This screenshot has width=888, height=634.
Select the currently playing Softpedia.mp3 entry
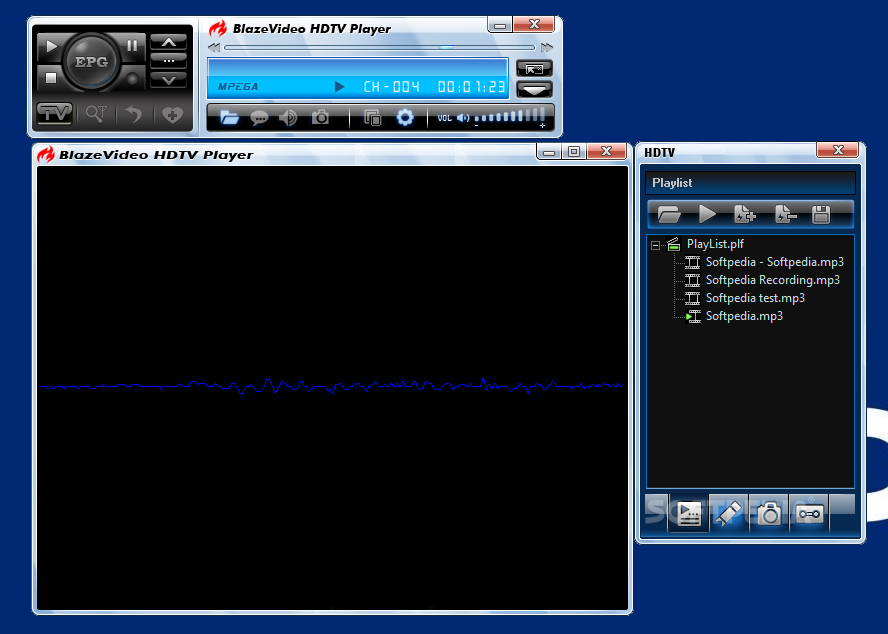[744, 316]
